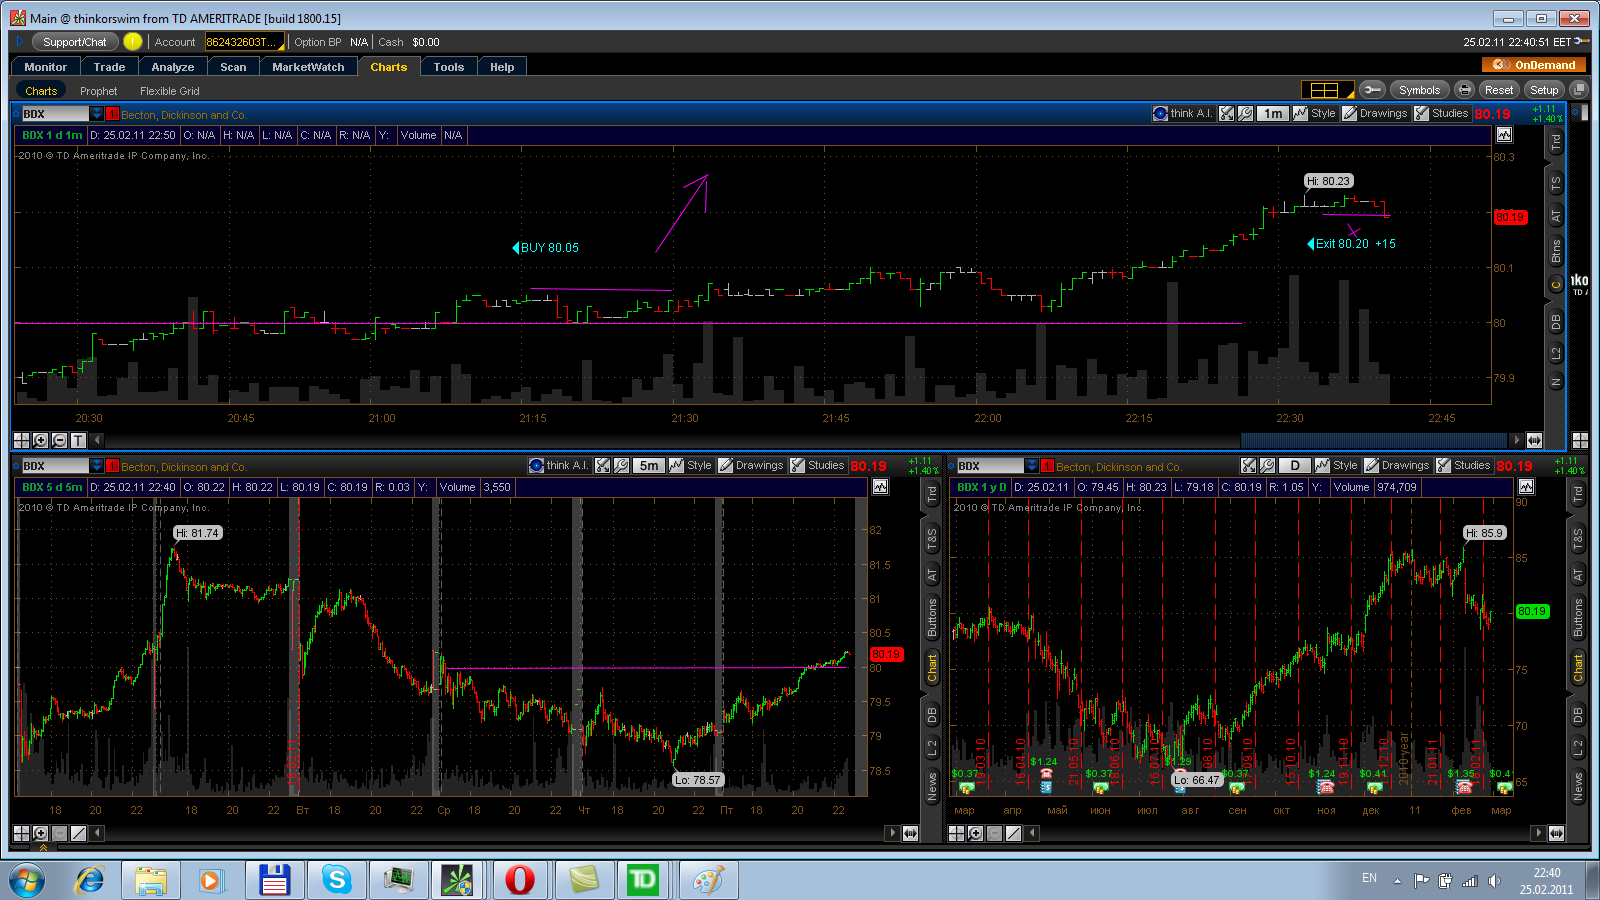Click the printer icon in toolbar
Viewport: 1600px width, 900px height.
pos(1464,90)
